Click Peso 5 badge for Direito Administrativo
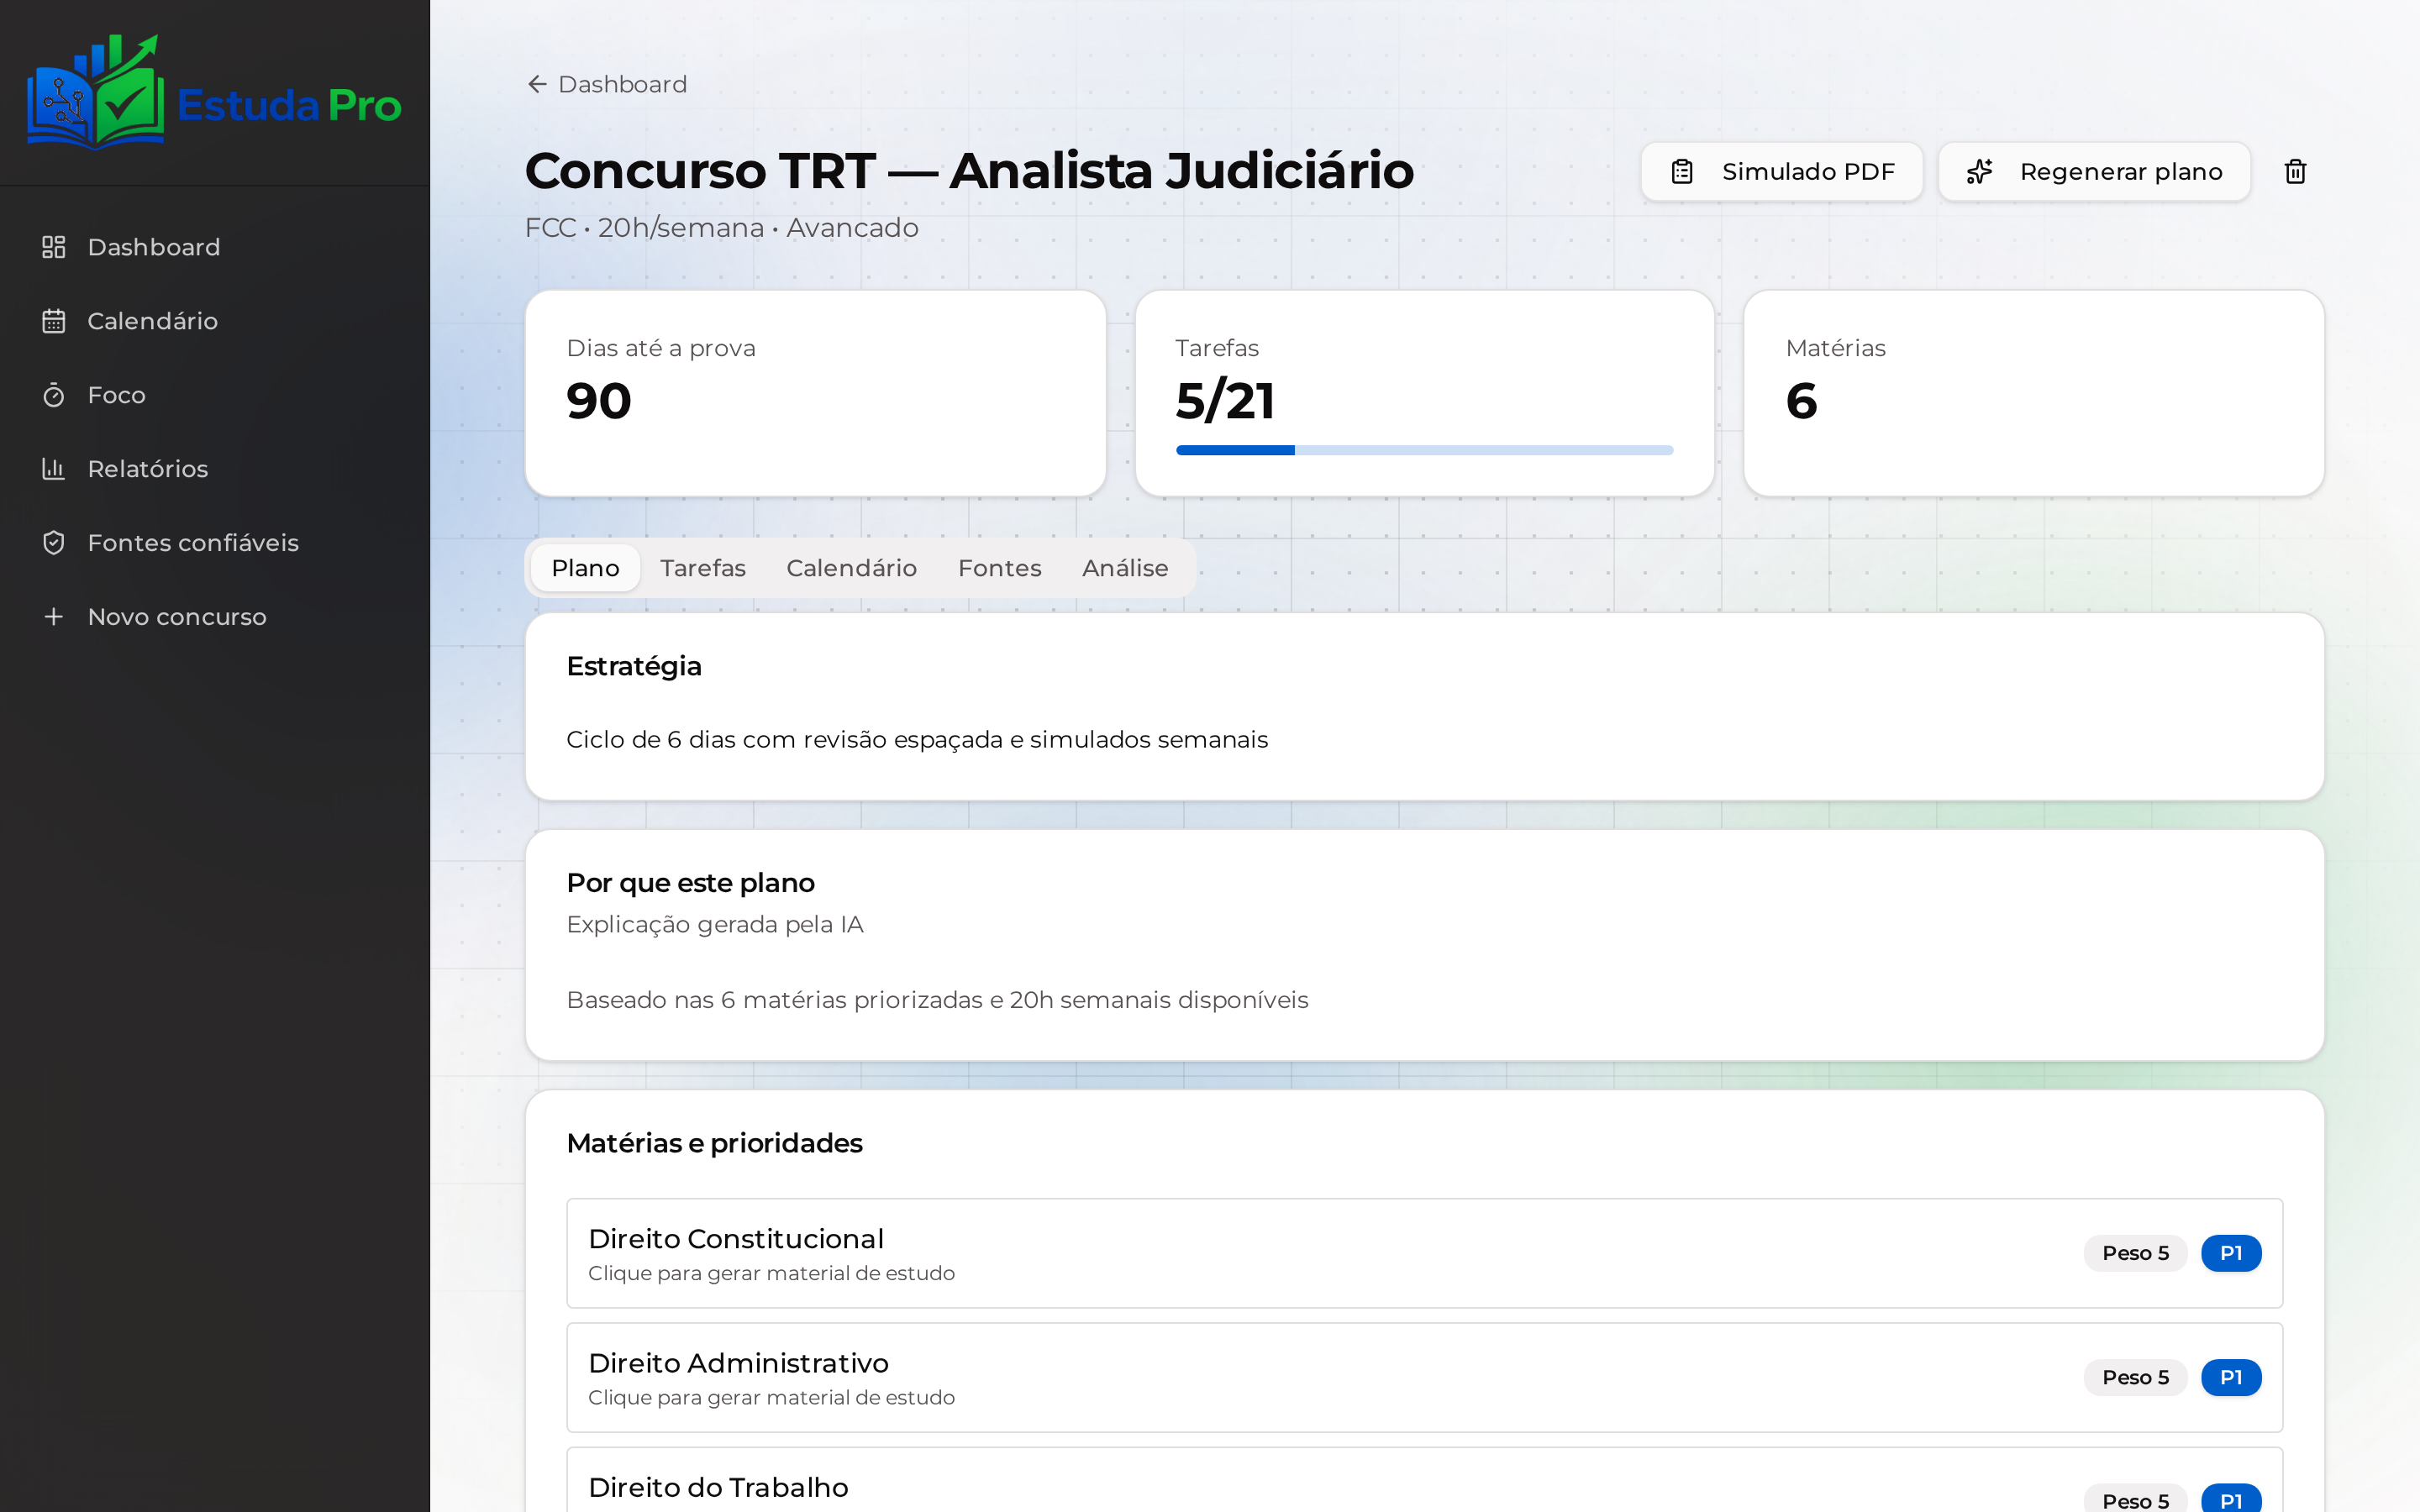 pyautogui.click(x=2135, y=1377)
